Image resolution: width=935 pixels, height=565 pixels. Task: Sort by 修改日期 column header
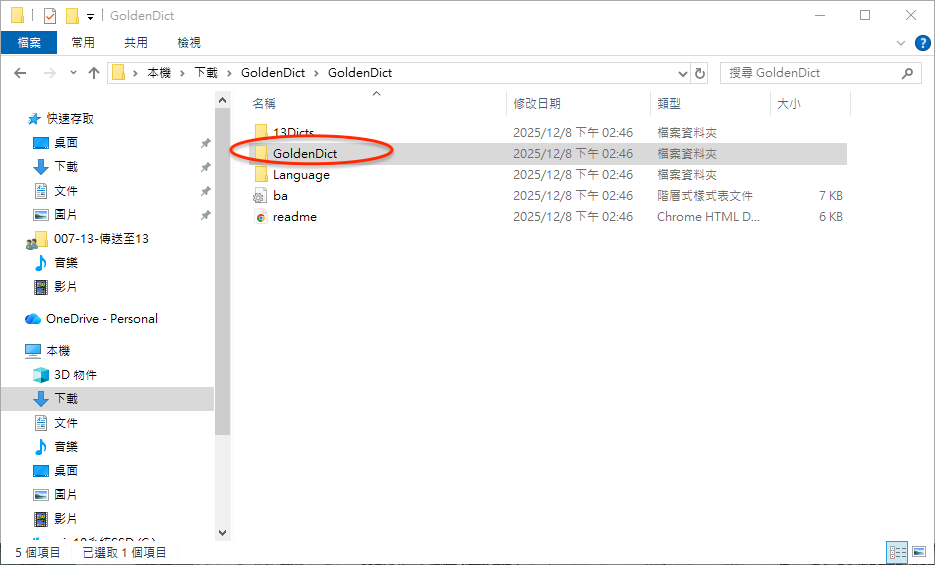537,104
